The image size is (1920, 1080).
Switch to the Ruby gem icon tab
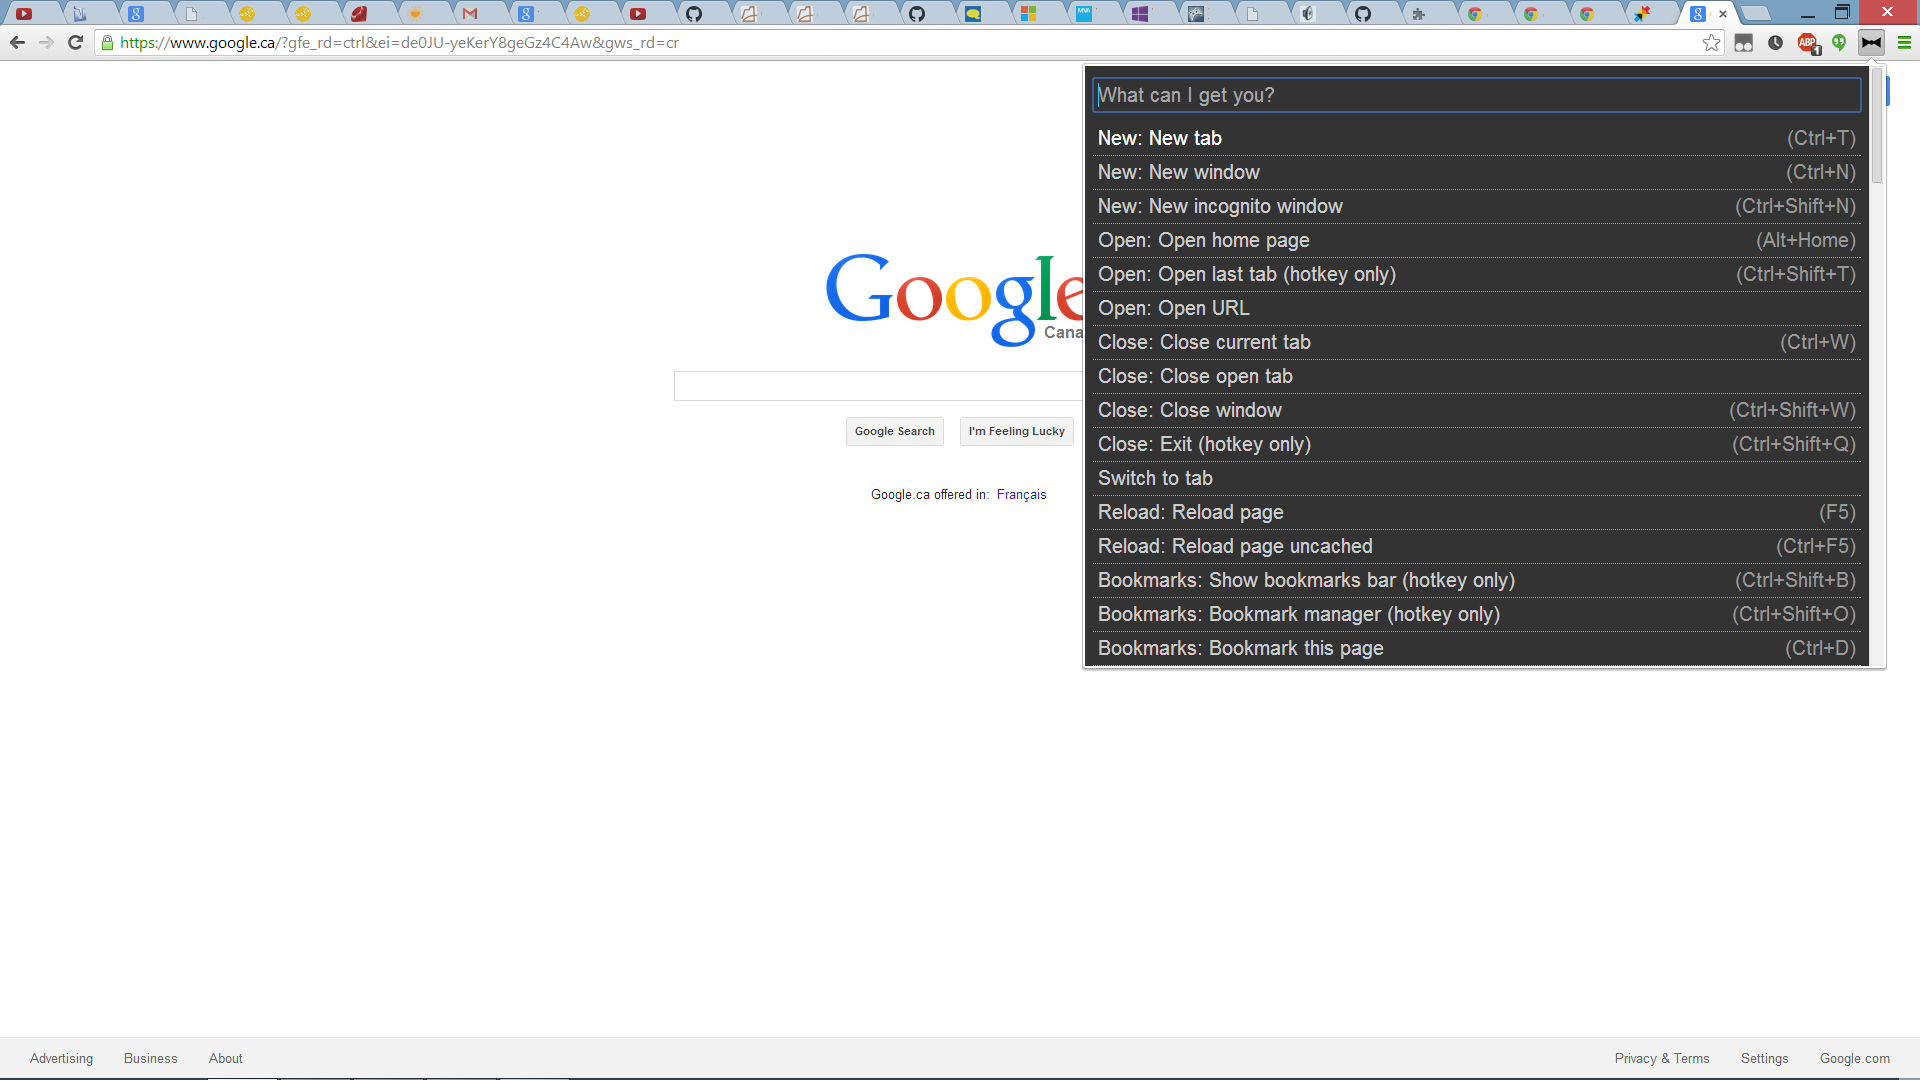point(358,14)
